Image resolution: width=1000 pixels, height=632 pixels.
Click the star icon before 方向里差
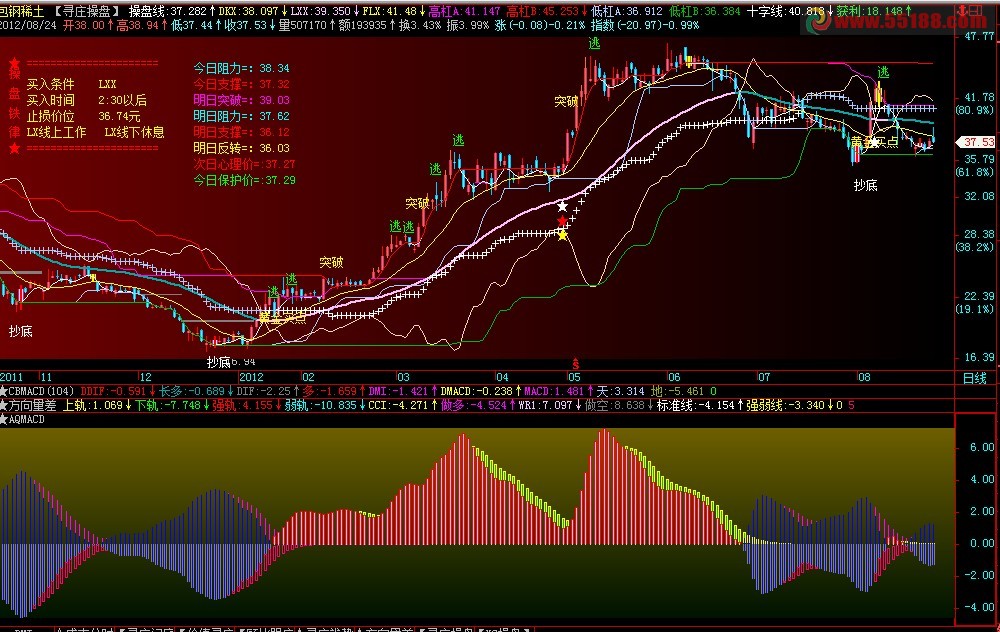[x=4, y=405]
